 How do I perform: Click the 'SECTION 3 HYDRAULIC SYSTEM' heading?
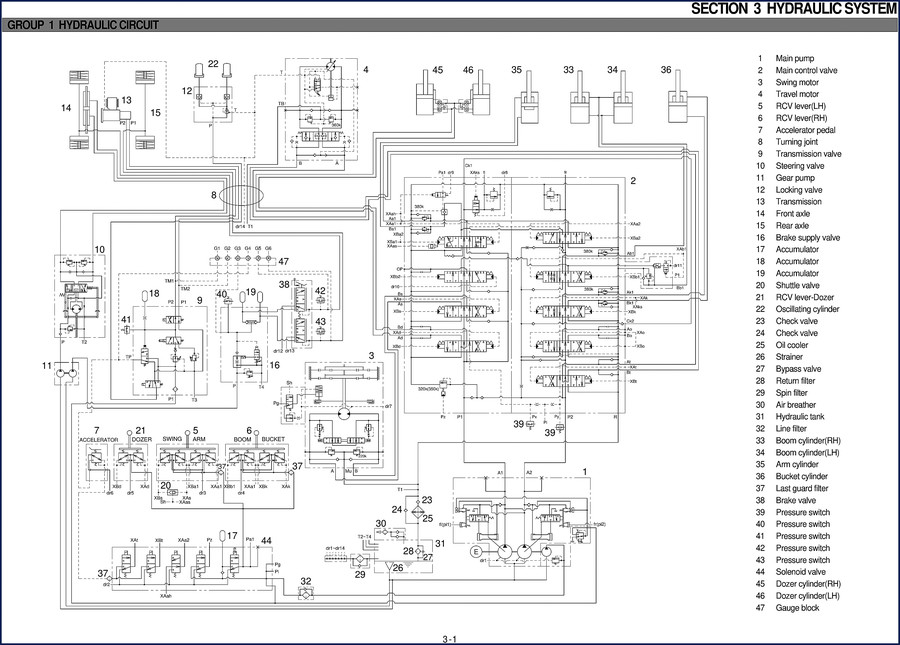point(793,9)
